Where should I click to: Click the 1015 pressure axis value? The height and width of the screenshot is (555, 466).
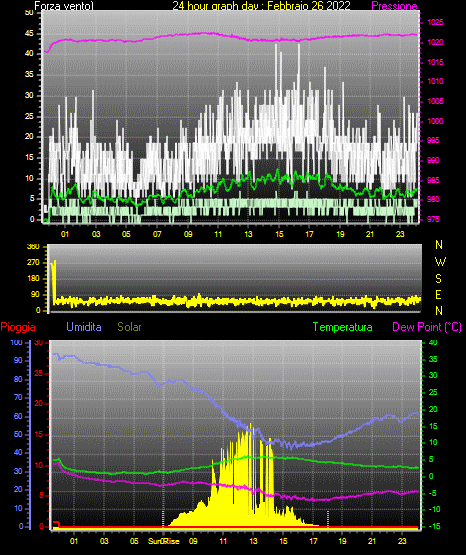435,62
